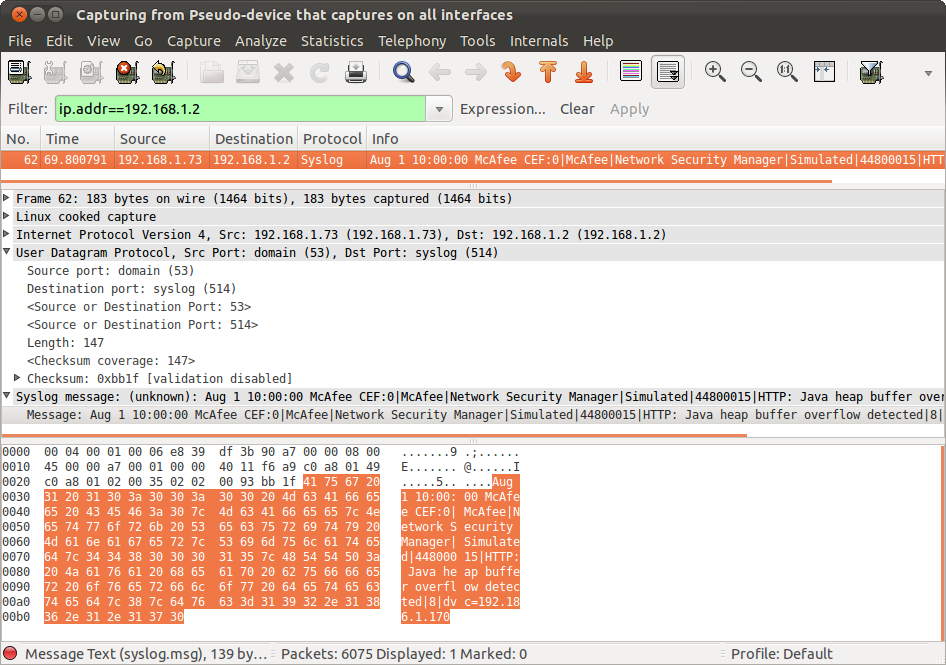Screen dimensions: 946x665
Task: Print packets with the printer icon
Action: tap(356, 72)
